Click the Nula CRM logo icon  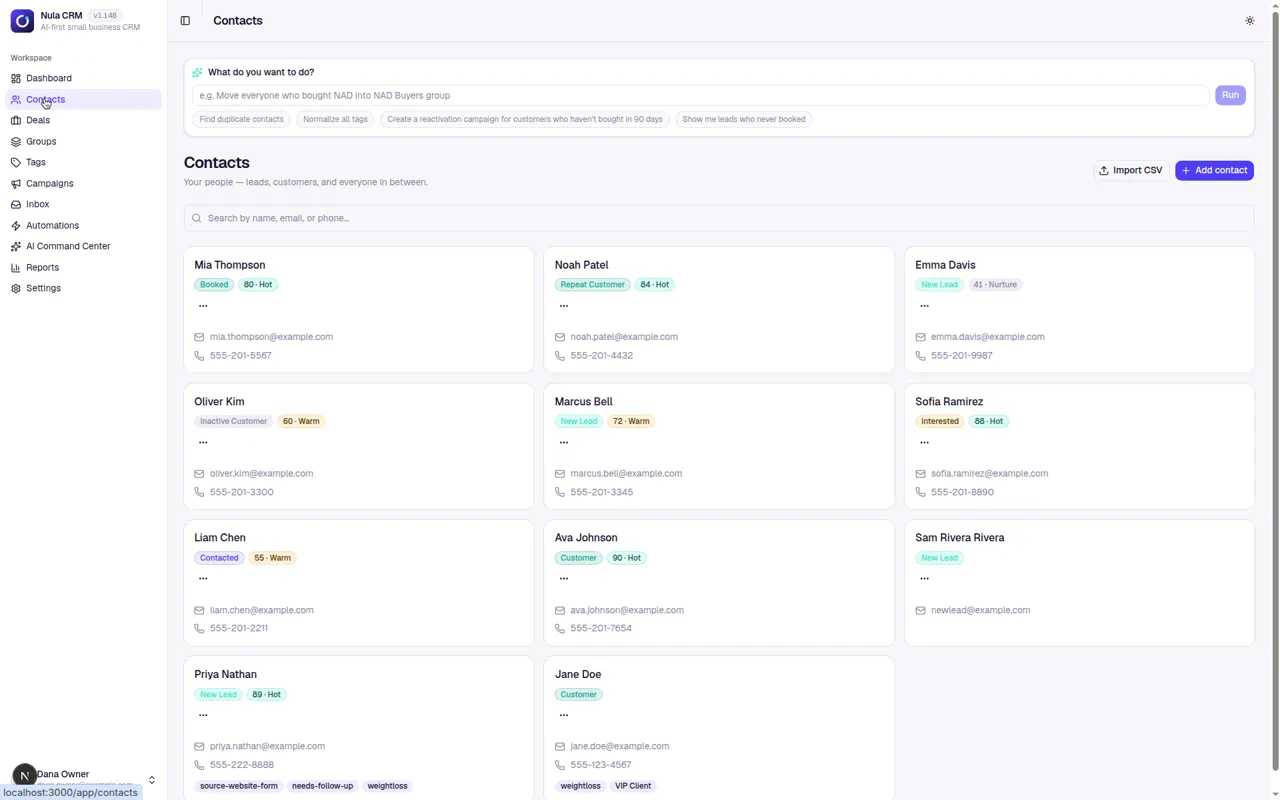click(22, 20)
